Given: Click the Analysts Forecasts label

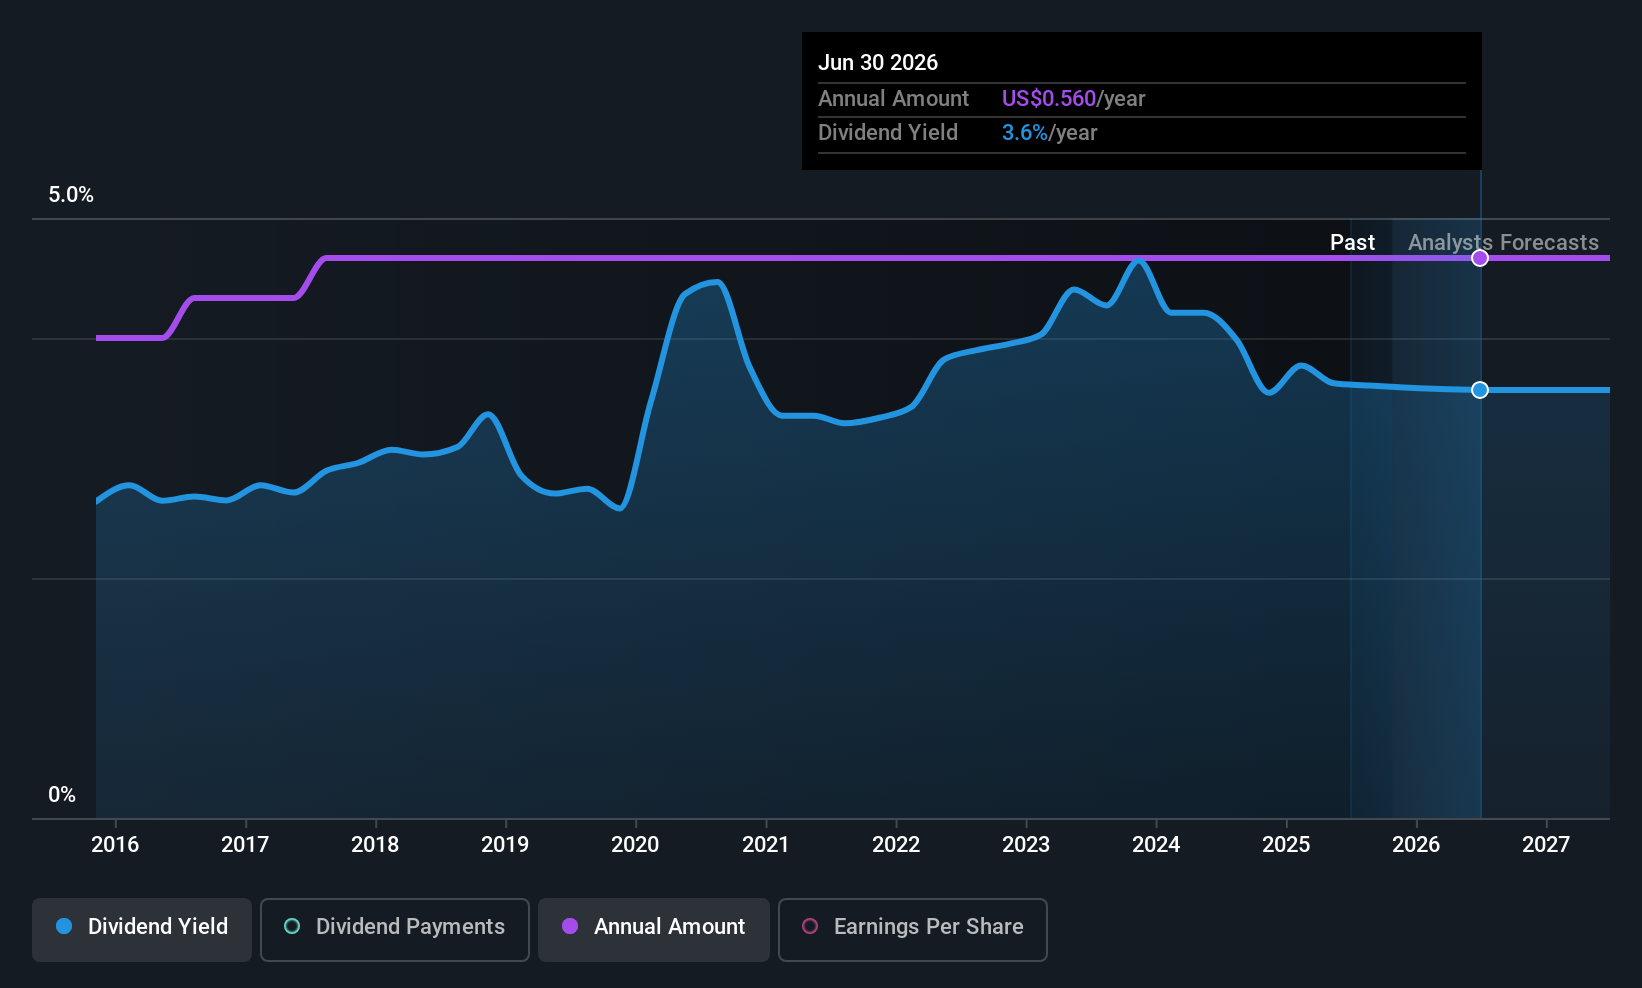Looking at the screenshot, I should coord(1503,243).
